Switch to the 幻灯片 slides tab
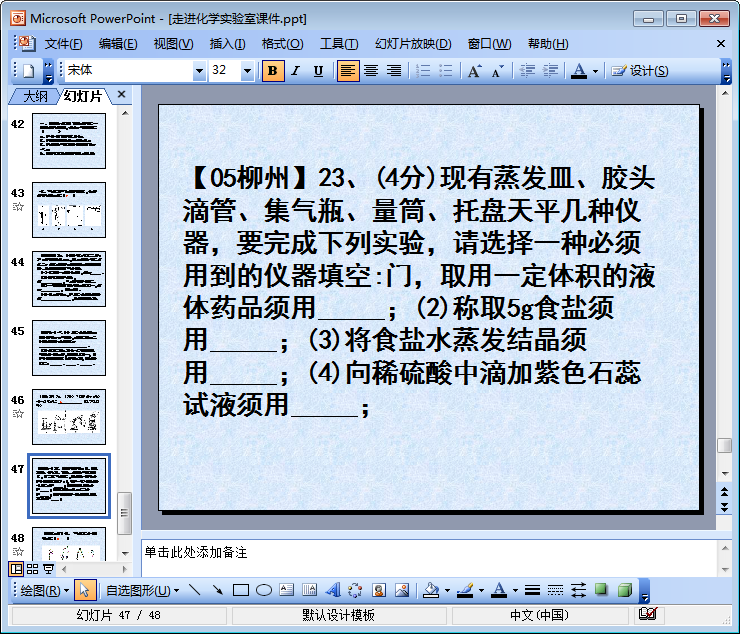740x634 pixels. click(84, 96)
